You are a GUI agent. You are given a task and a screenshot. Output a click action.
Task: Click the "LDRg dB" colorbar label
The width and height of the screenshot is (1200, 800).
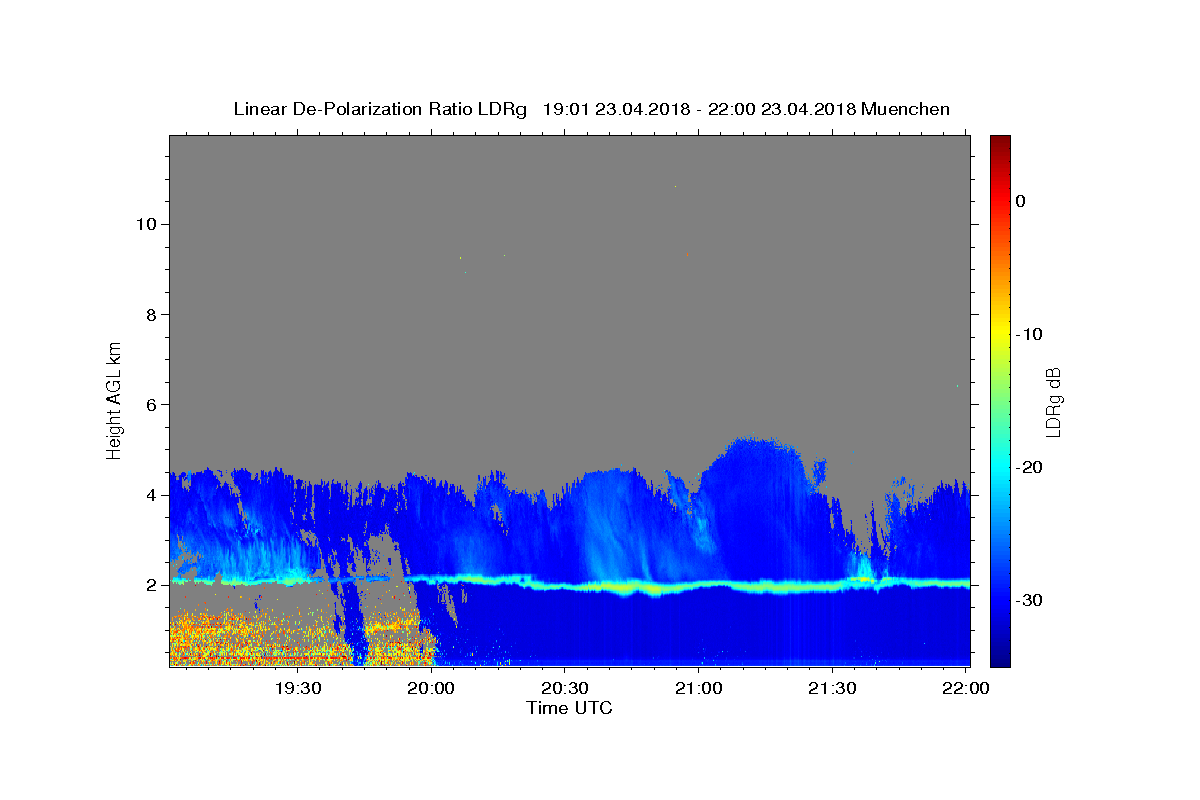(x=1052, y=401)
